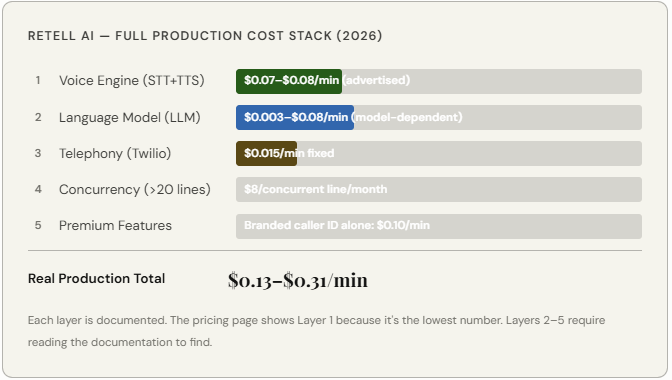This screenshot has height=380, width=672.
Task: Click the '(model-dependent)' text in the LLM bar
Action: (407, 117)
